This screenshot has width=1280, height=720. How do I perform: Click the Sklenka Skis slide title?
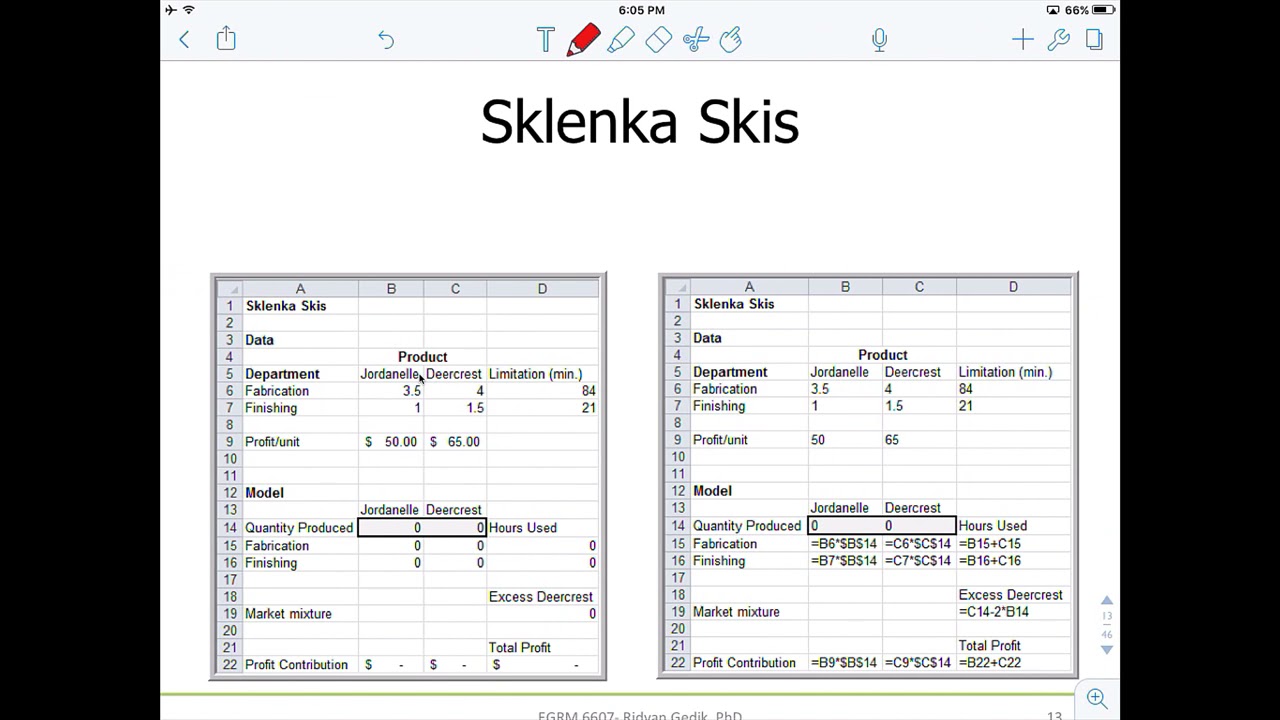pos(640,122)
